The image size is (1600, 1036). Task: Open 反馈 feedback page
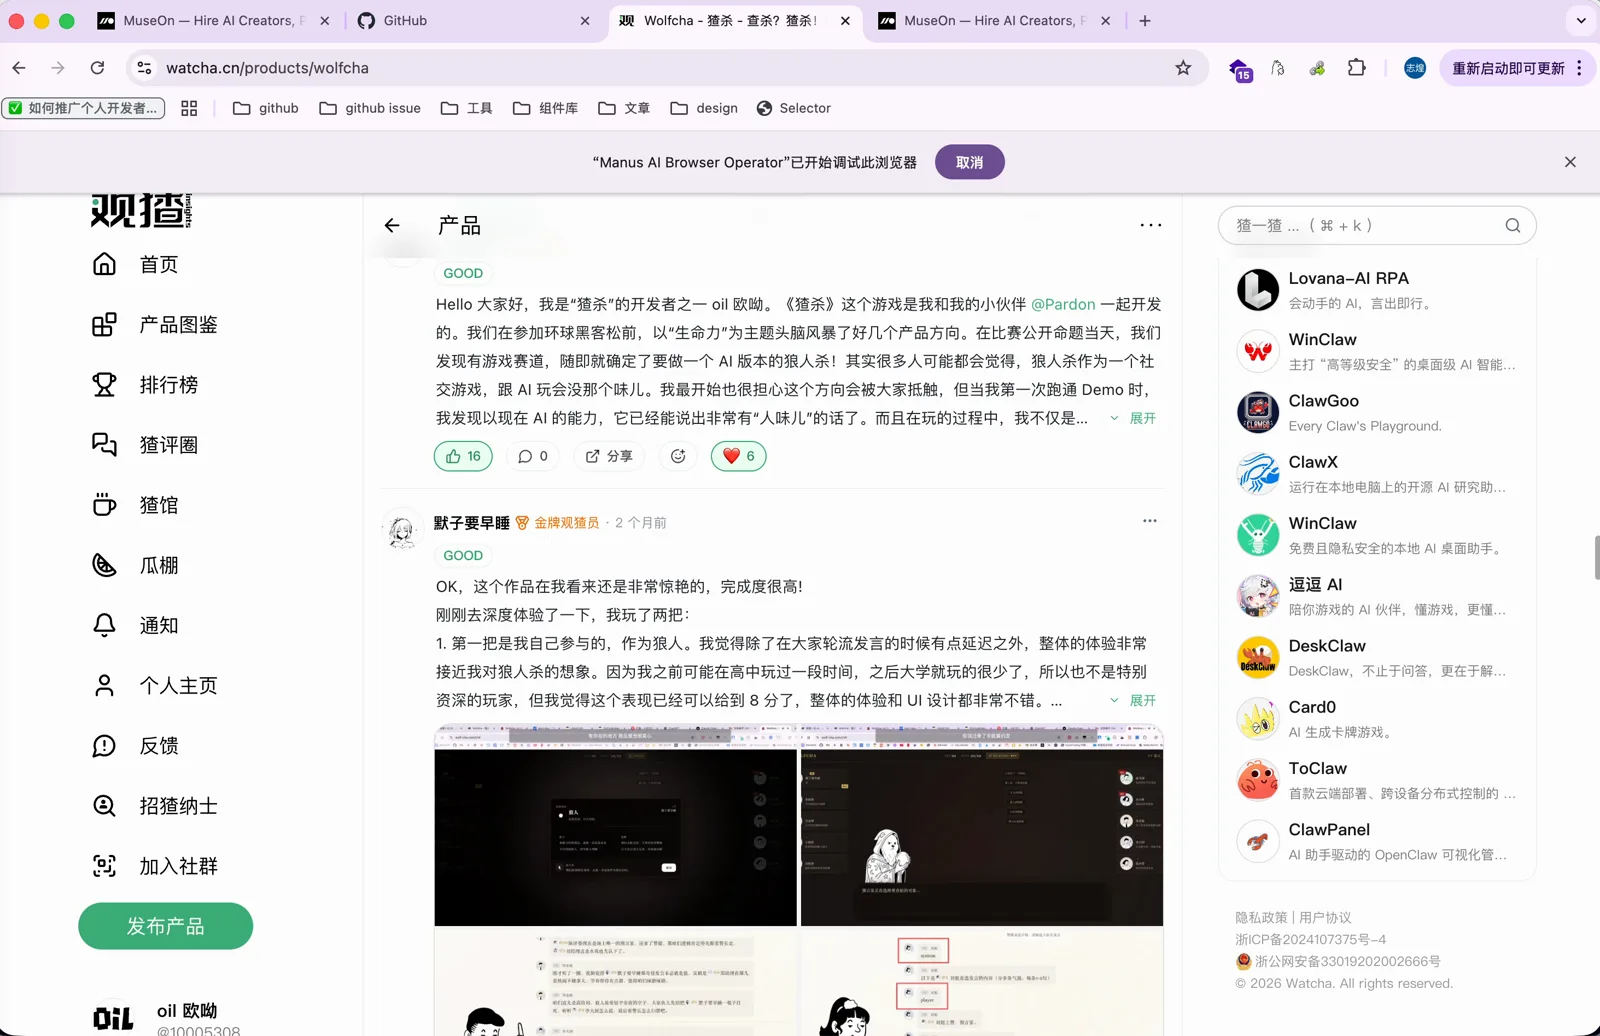[135, 745]
